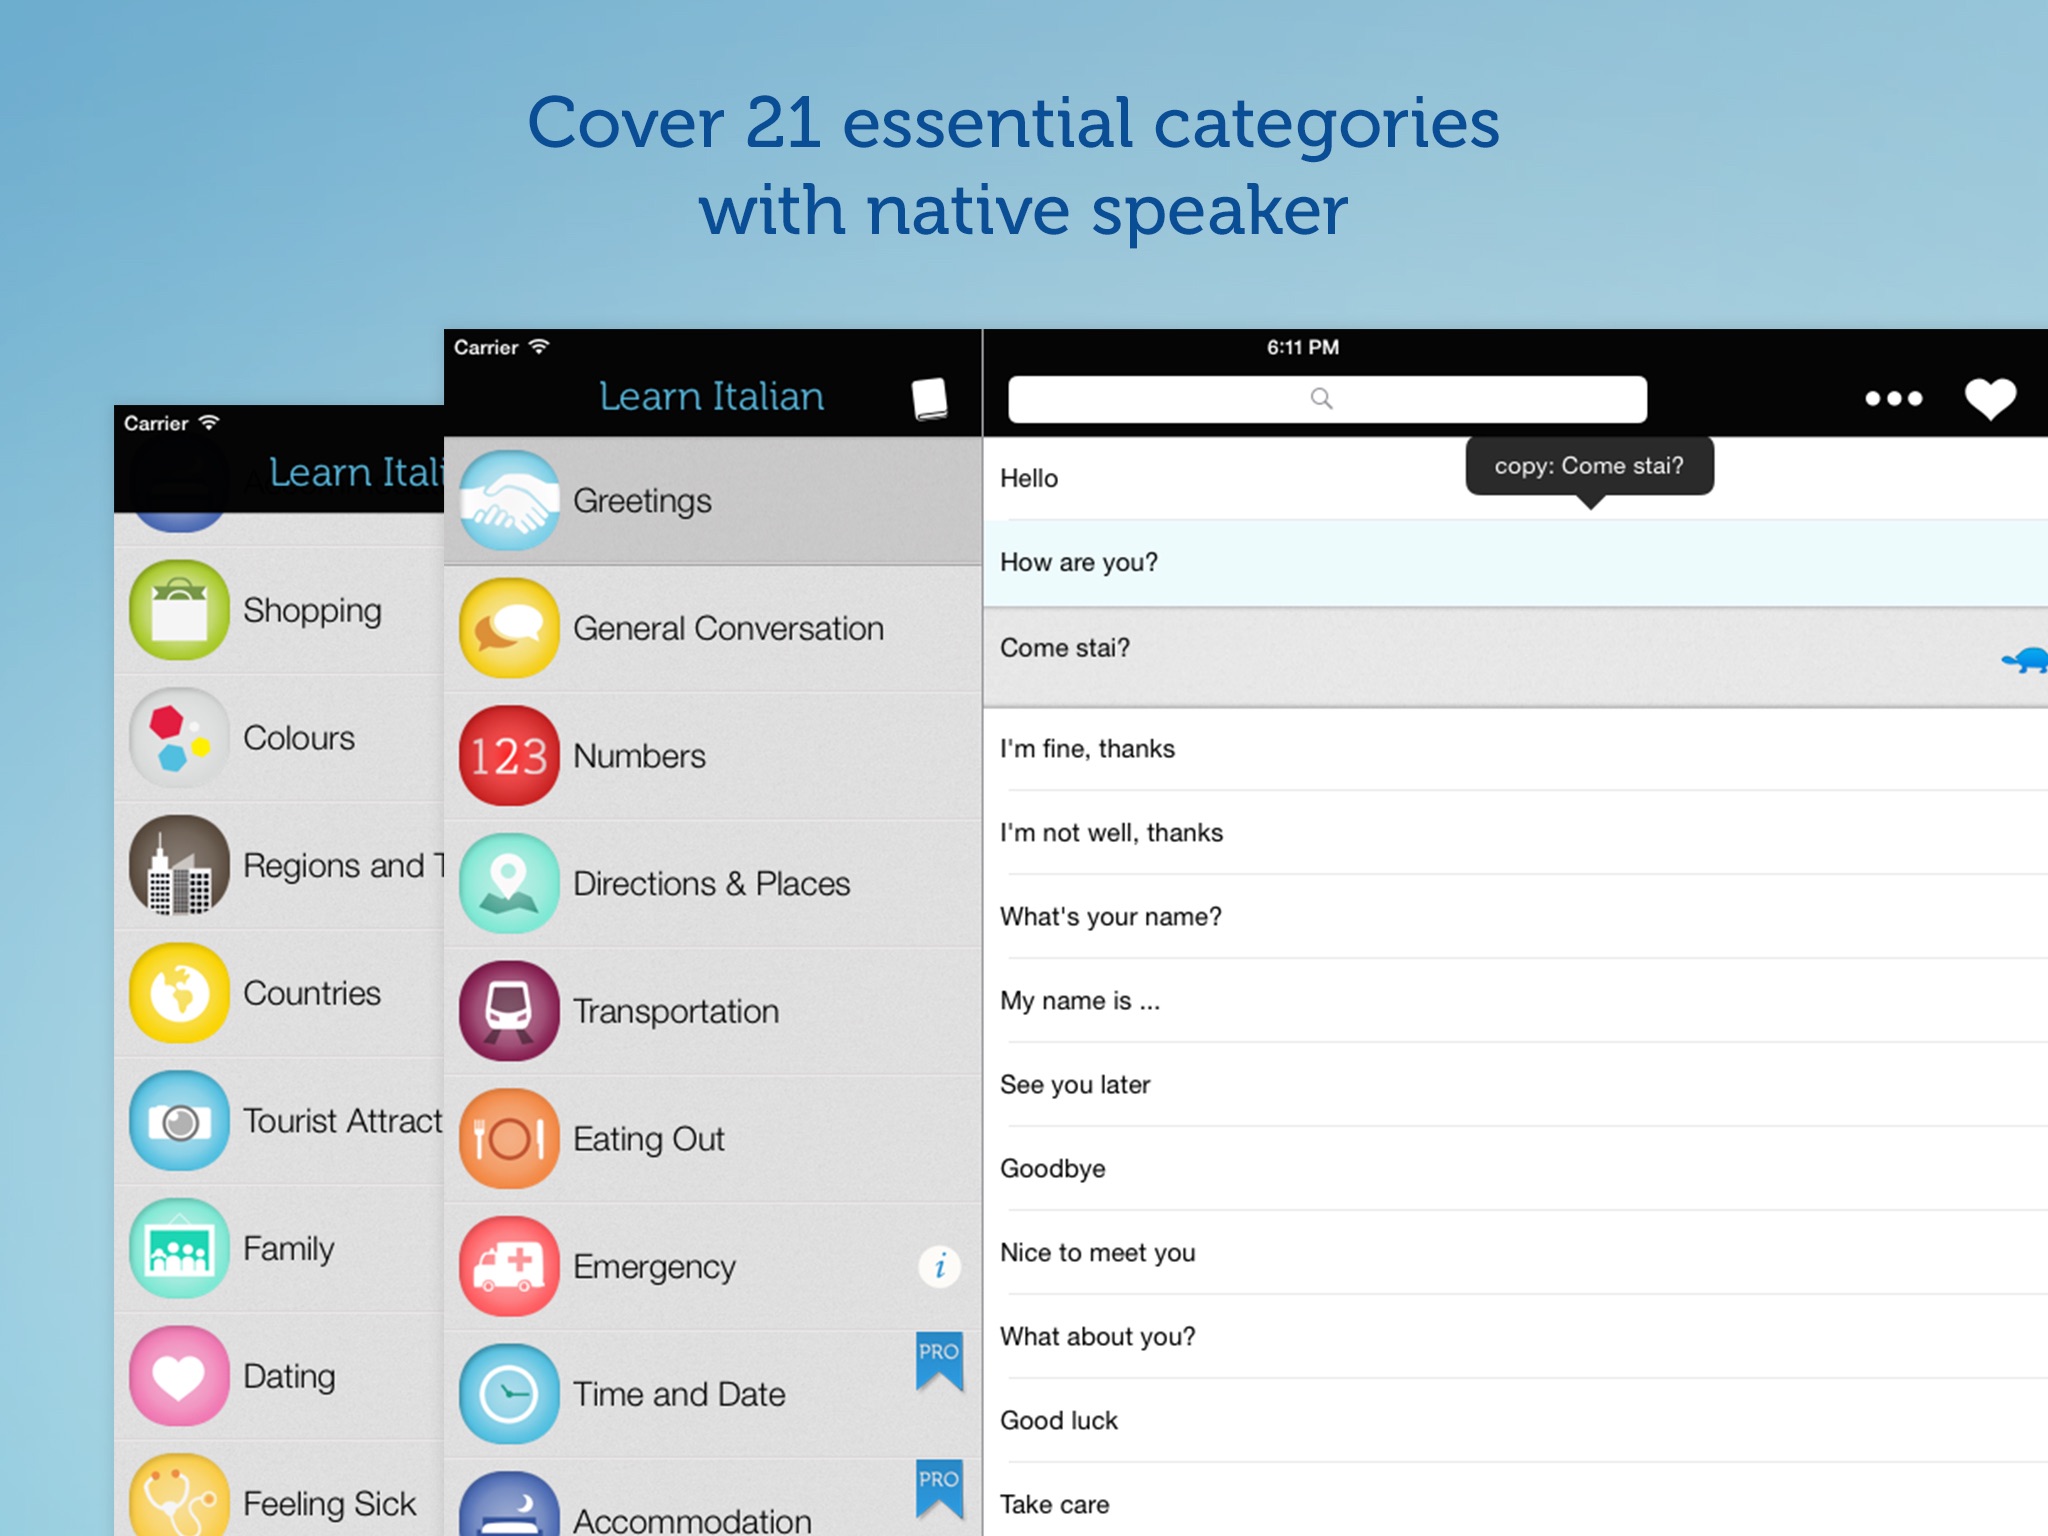This screenshot has height=1536, width=2048.
Task: Open Directions & Places category
Action: (710, 884)
